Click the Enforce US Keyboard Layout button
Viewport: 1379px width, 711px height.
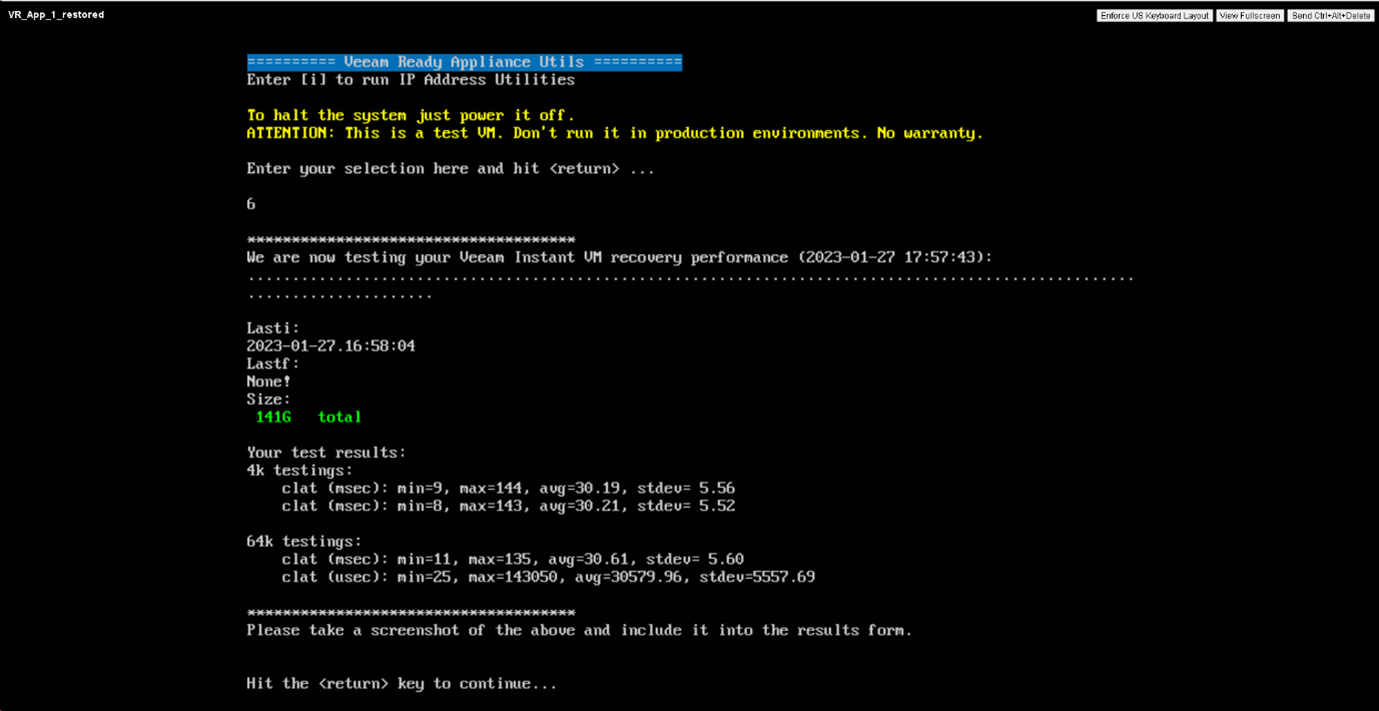(x=1155, y=16)
